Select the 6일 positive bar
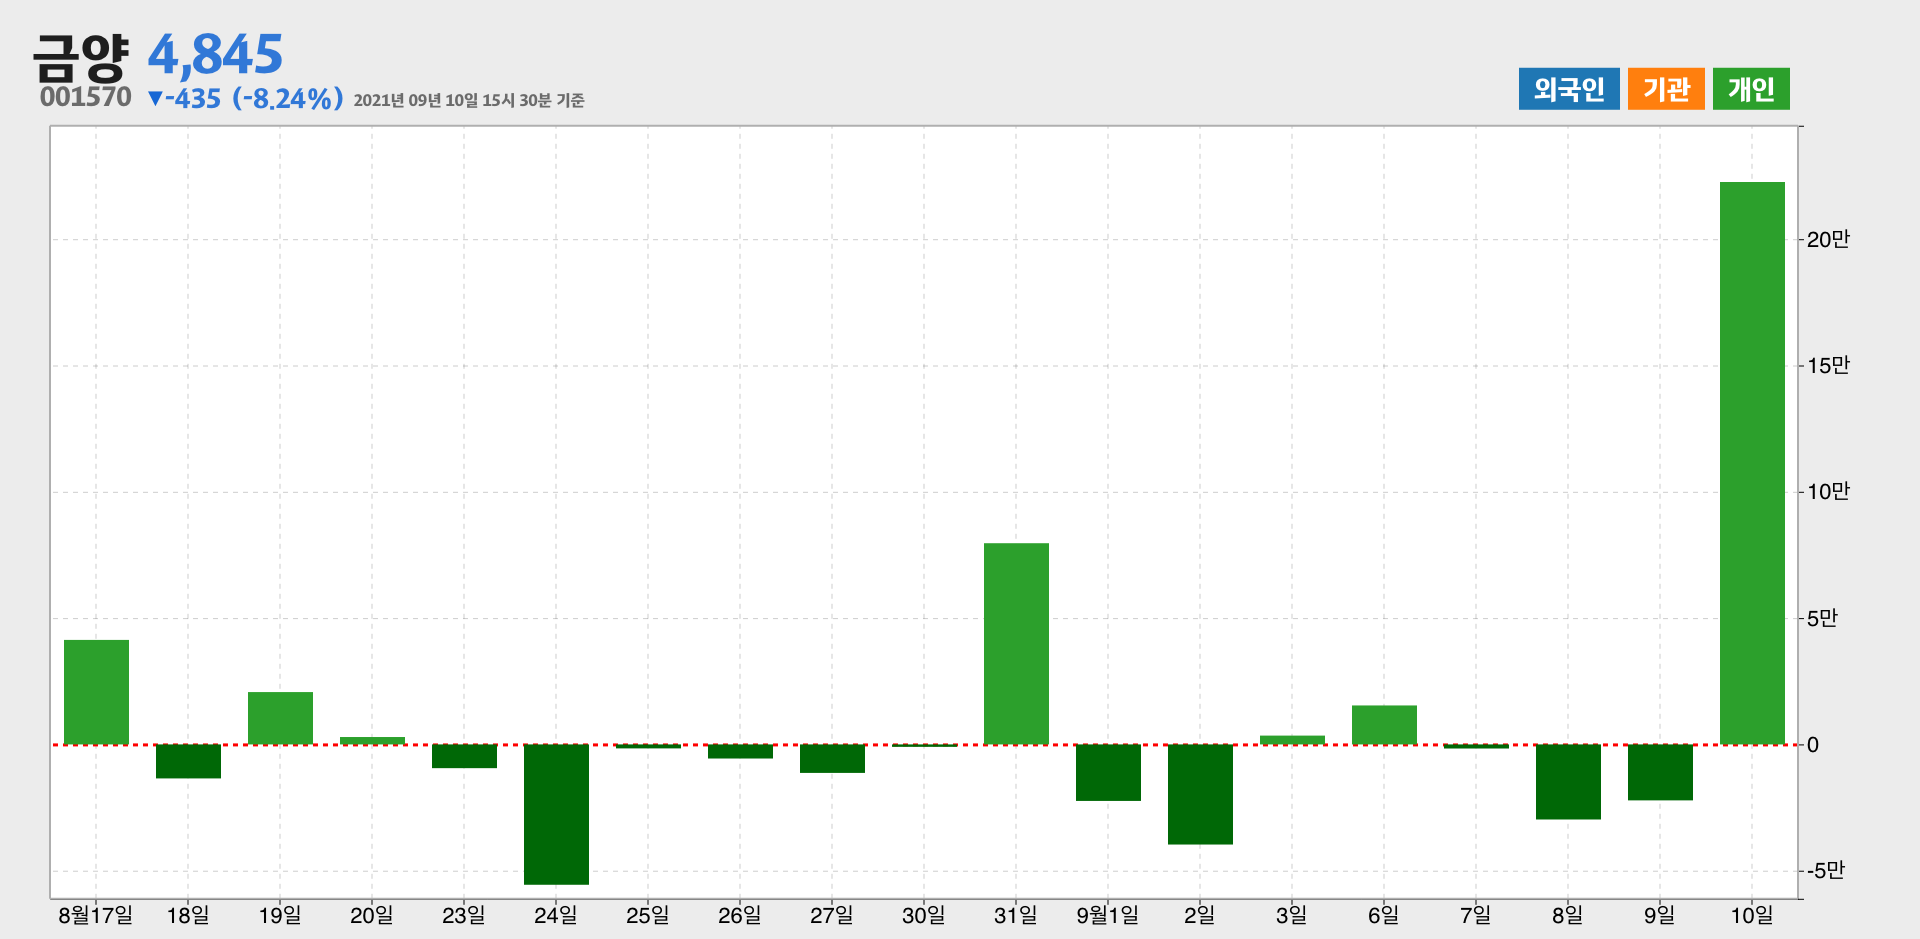Image resolution: width=1920 pixels, height=939 pixels. pyautogui.click(x=1384, y=725)
